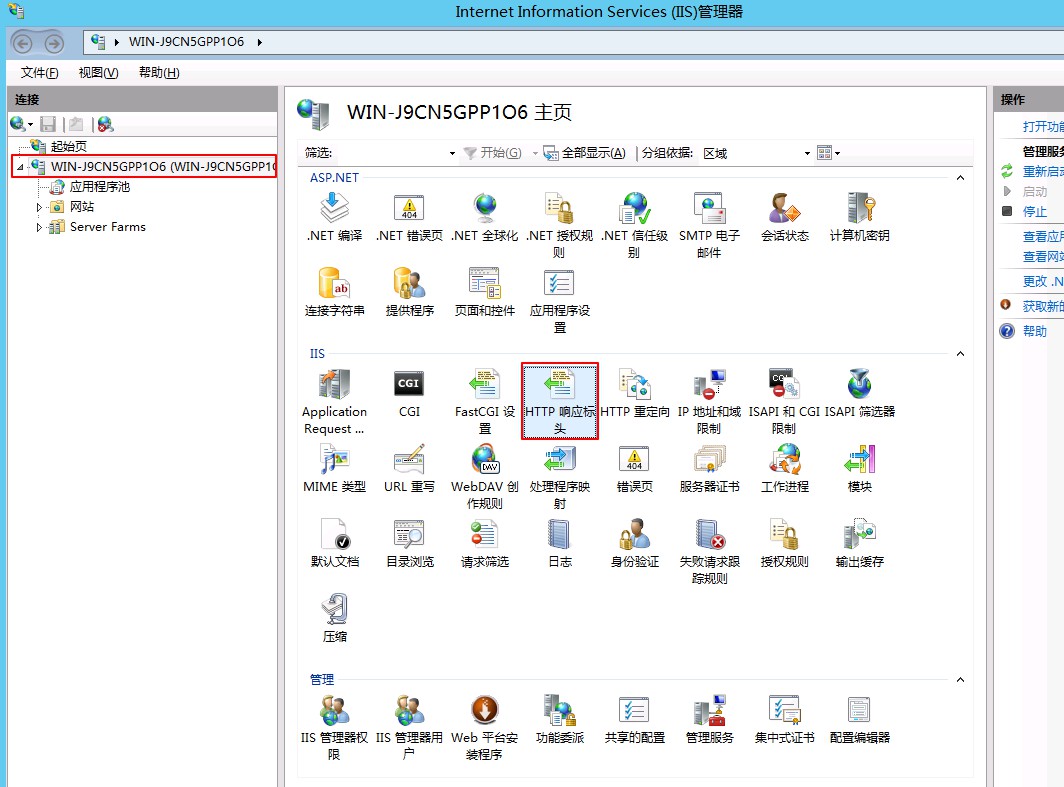
Task: Open the 视图(V) menu
Action: tap(98, 73)
